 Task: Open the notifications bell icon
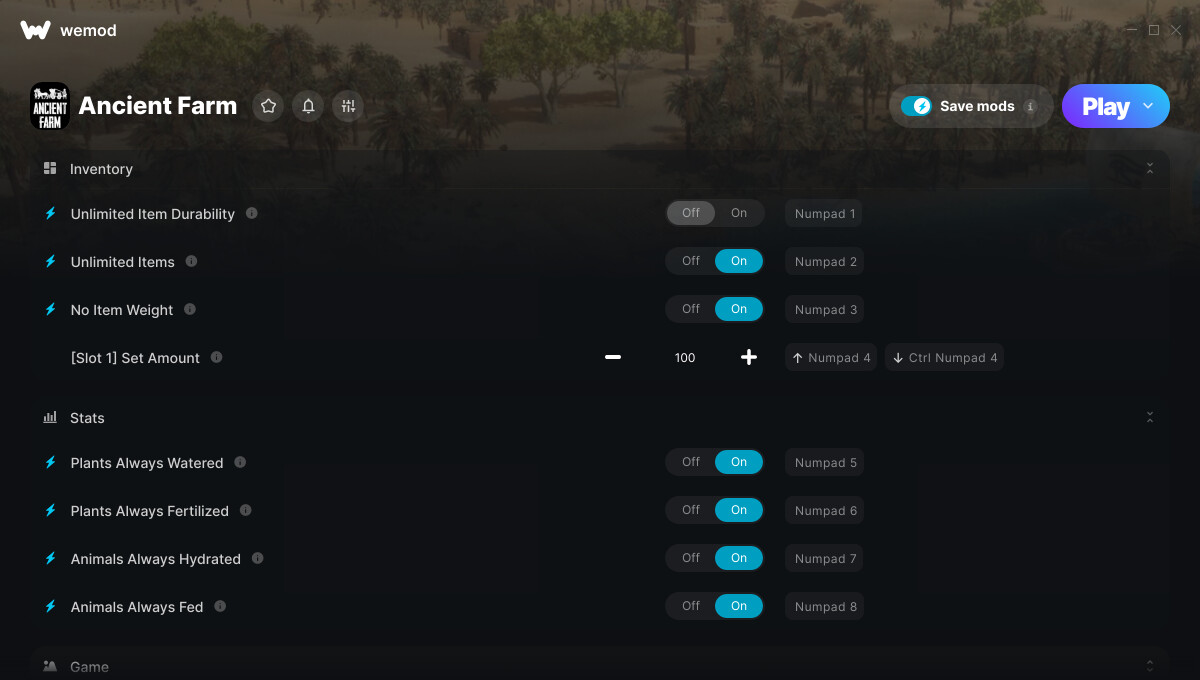(308, 106)
